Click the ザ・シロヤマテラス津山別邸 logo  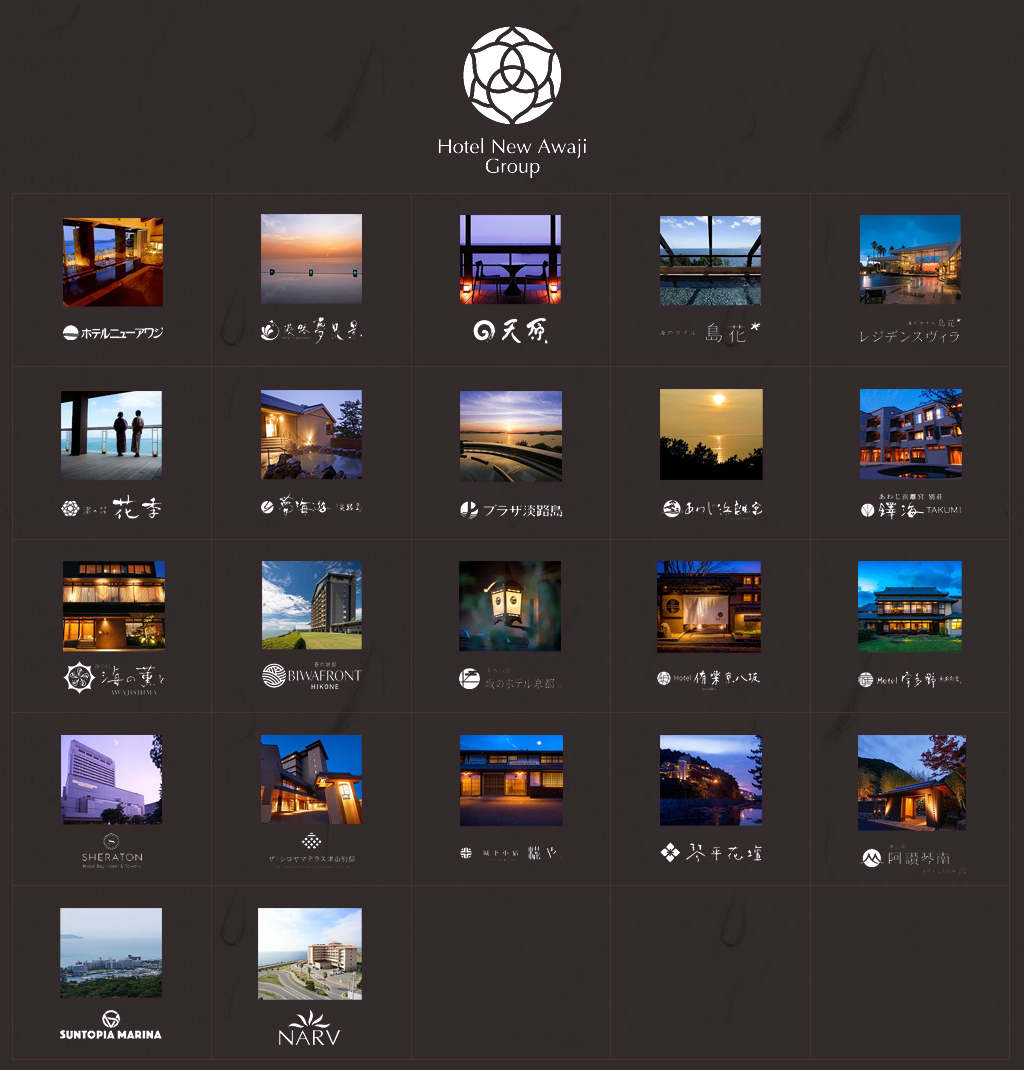pyautogui.click(x=312, y=848)
